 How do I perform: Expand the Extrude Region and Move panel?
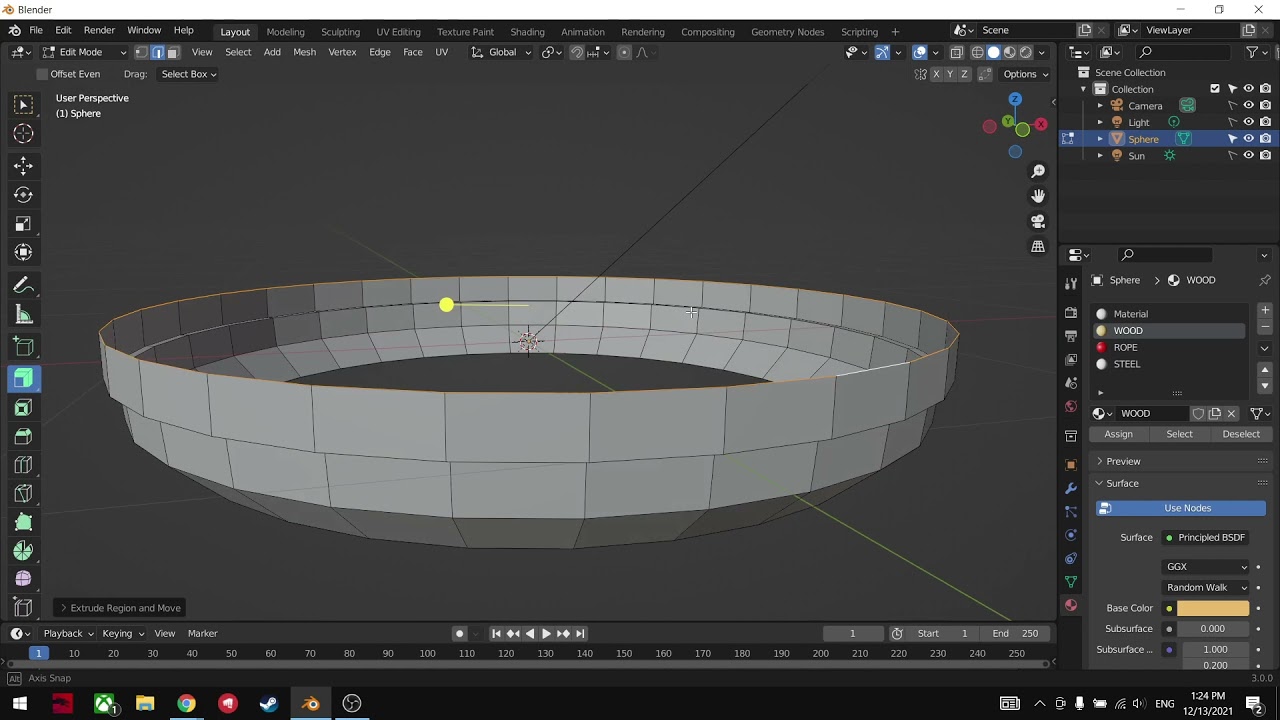(x=120, y=608)
